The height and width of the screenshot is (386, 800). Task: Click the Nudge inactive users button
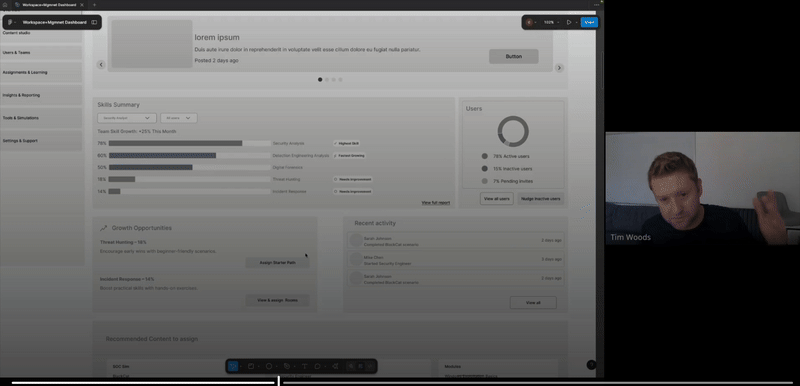(540, 199)
